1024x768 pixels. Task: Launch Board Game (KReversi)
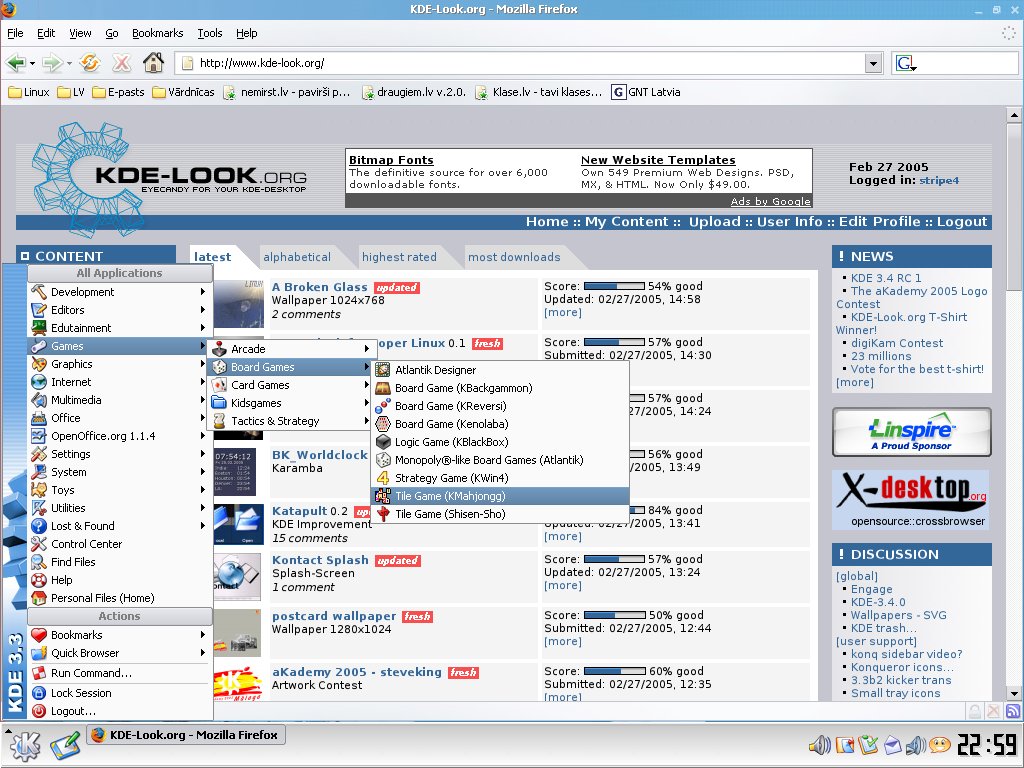point(500,406)
